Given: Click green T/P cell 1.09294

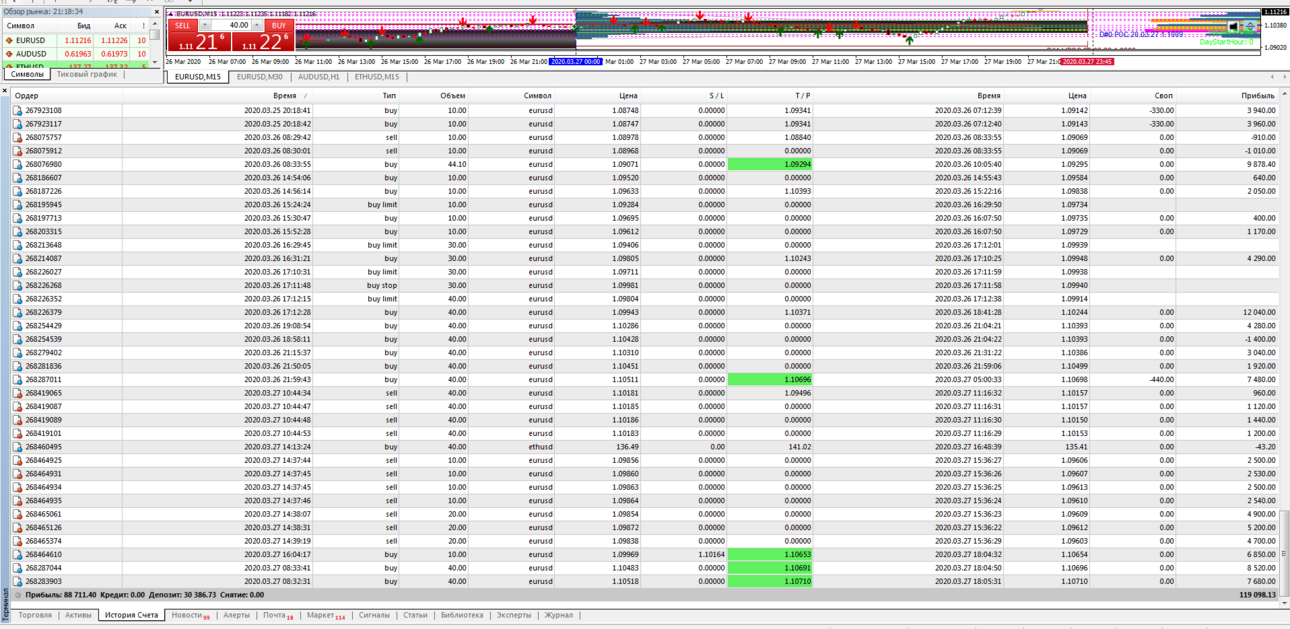Looking at the screenshot, I should click(770, 164).
